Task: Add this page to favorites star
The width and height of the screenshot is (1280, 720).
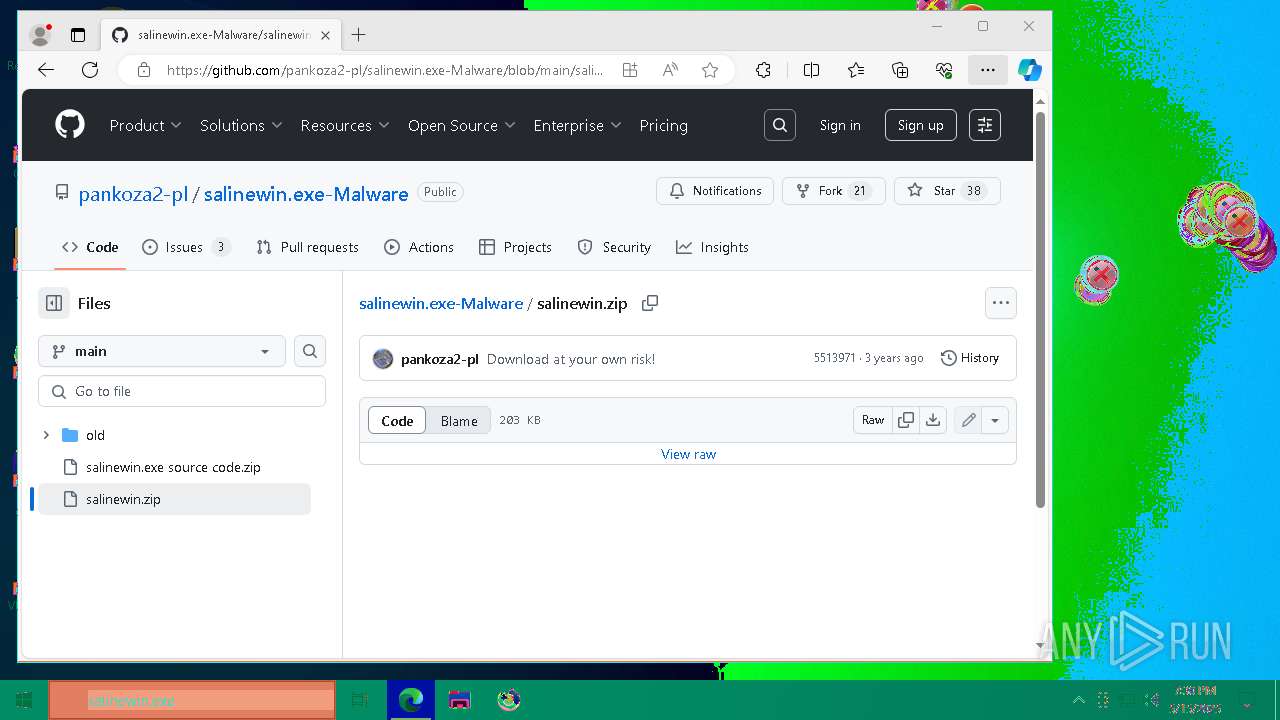Action: [710, 70]
